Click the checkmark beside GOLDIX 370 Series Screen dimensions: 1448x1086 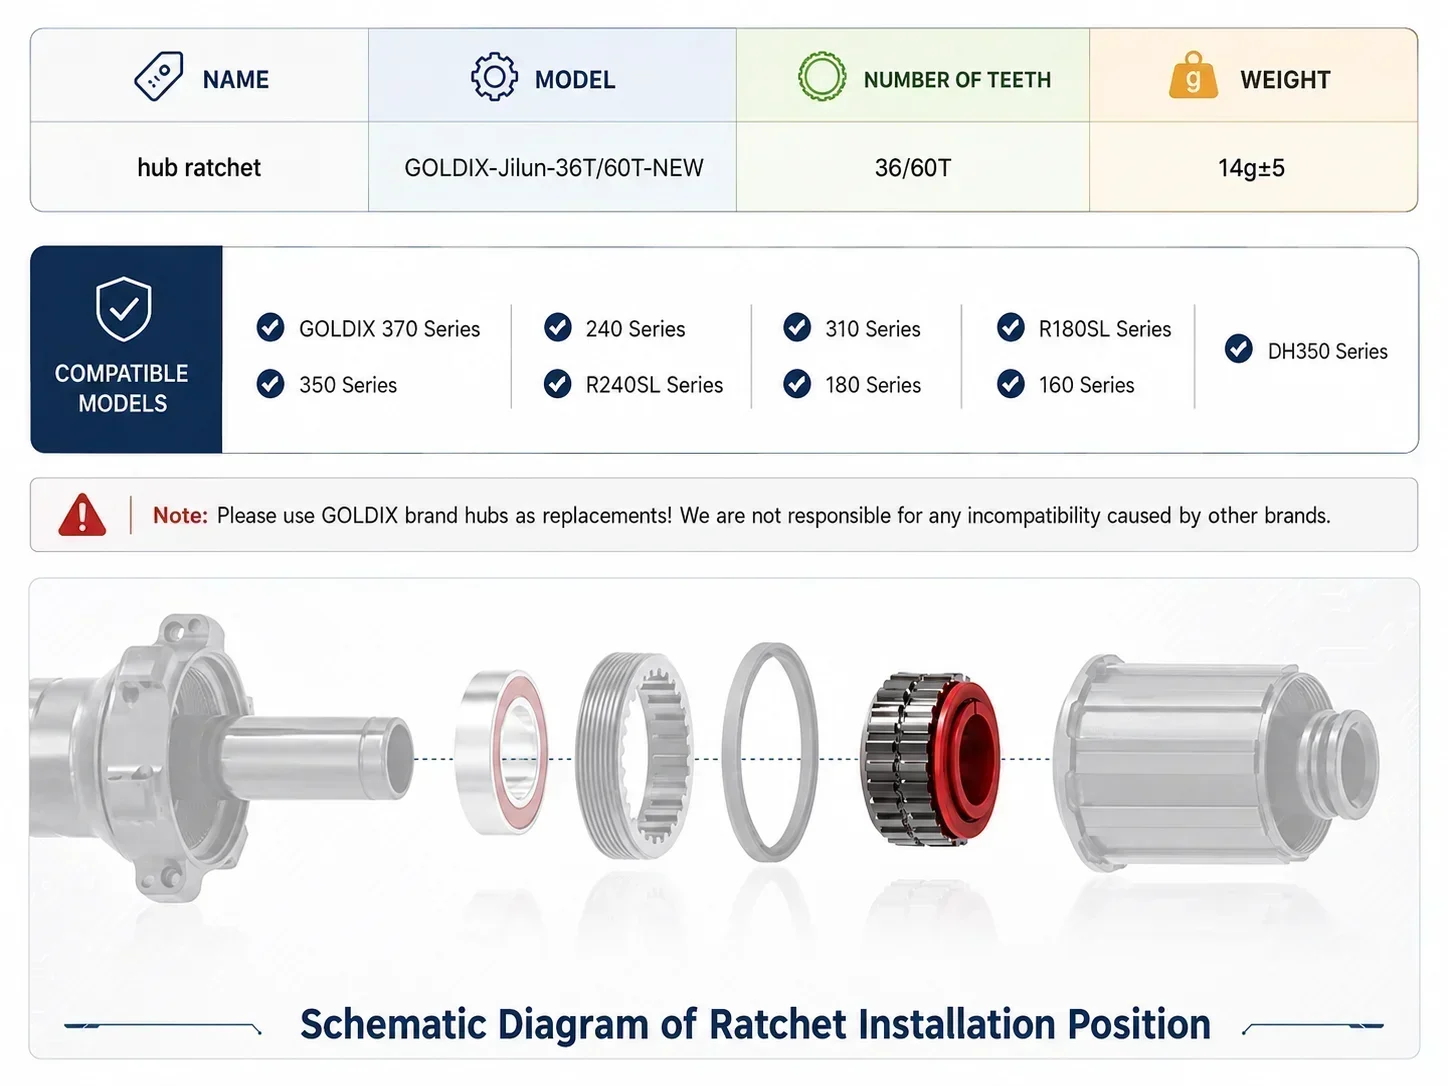[270, 327]
